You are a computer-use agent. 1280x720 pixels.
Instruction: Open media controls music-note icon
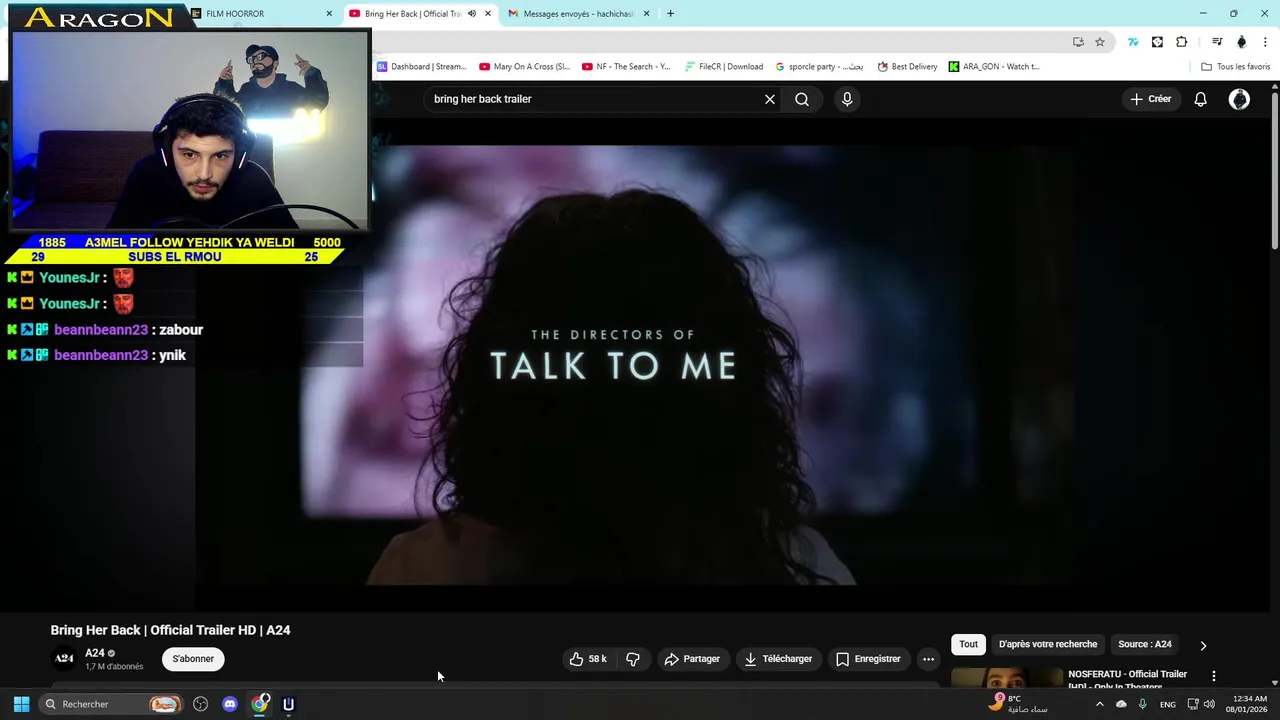pos(1217,42)
